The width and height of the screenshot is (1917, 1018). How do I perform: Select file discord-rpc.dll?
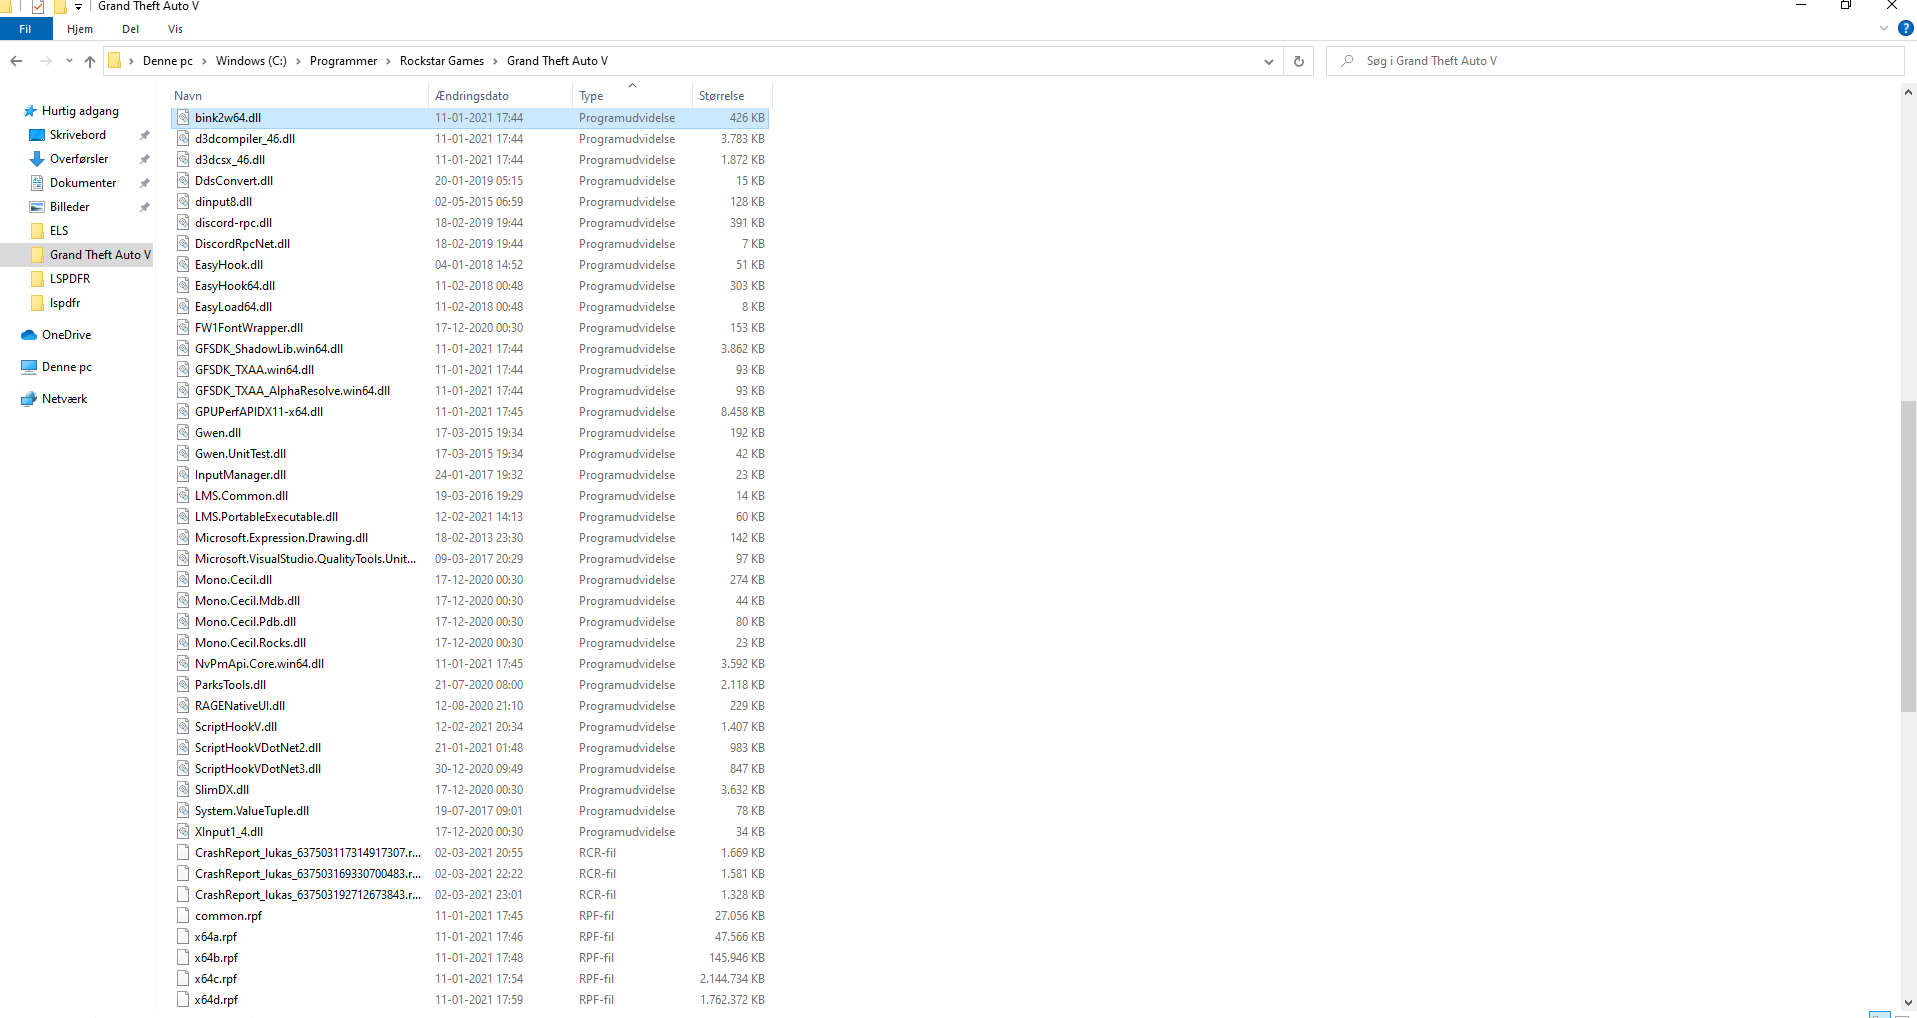(x=470, y=223)
